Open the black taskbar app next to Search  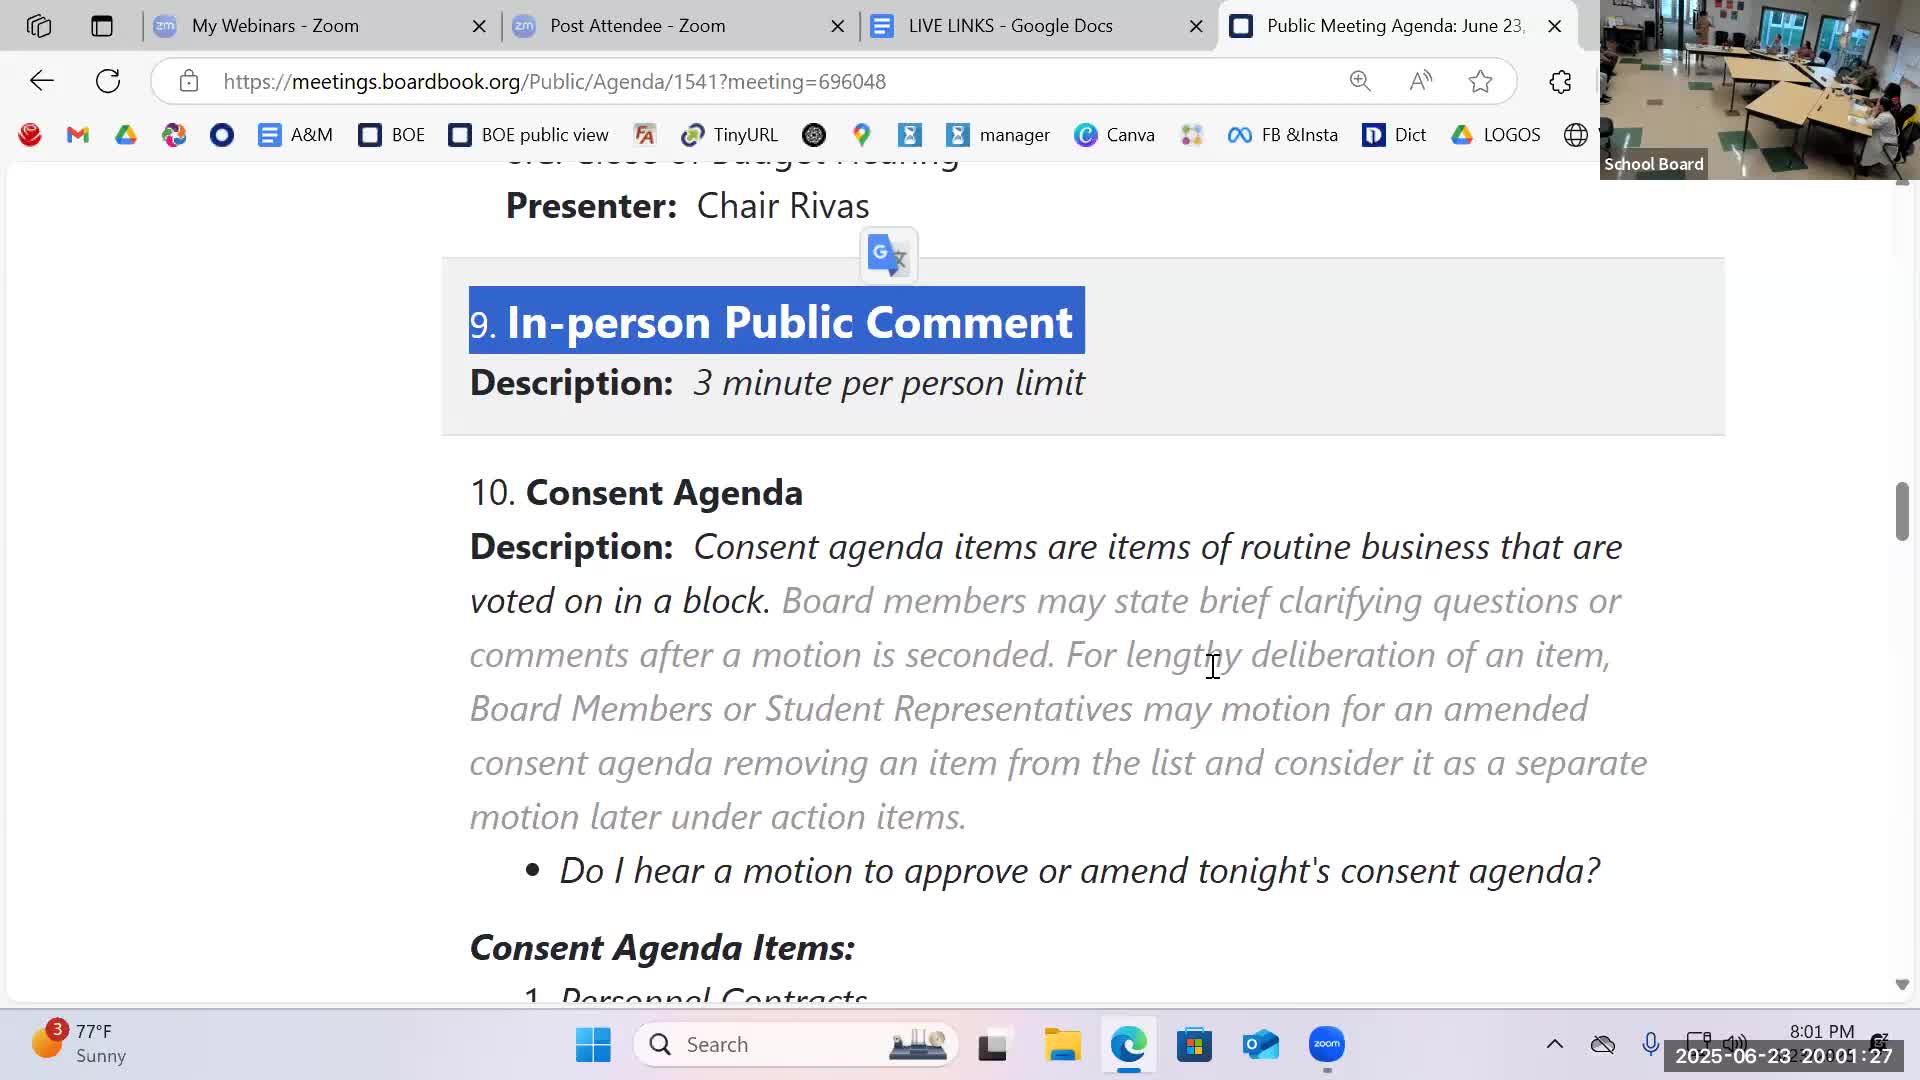(x=992, y=1045)
